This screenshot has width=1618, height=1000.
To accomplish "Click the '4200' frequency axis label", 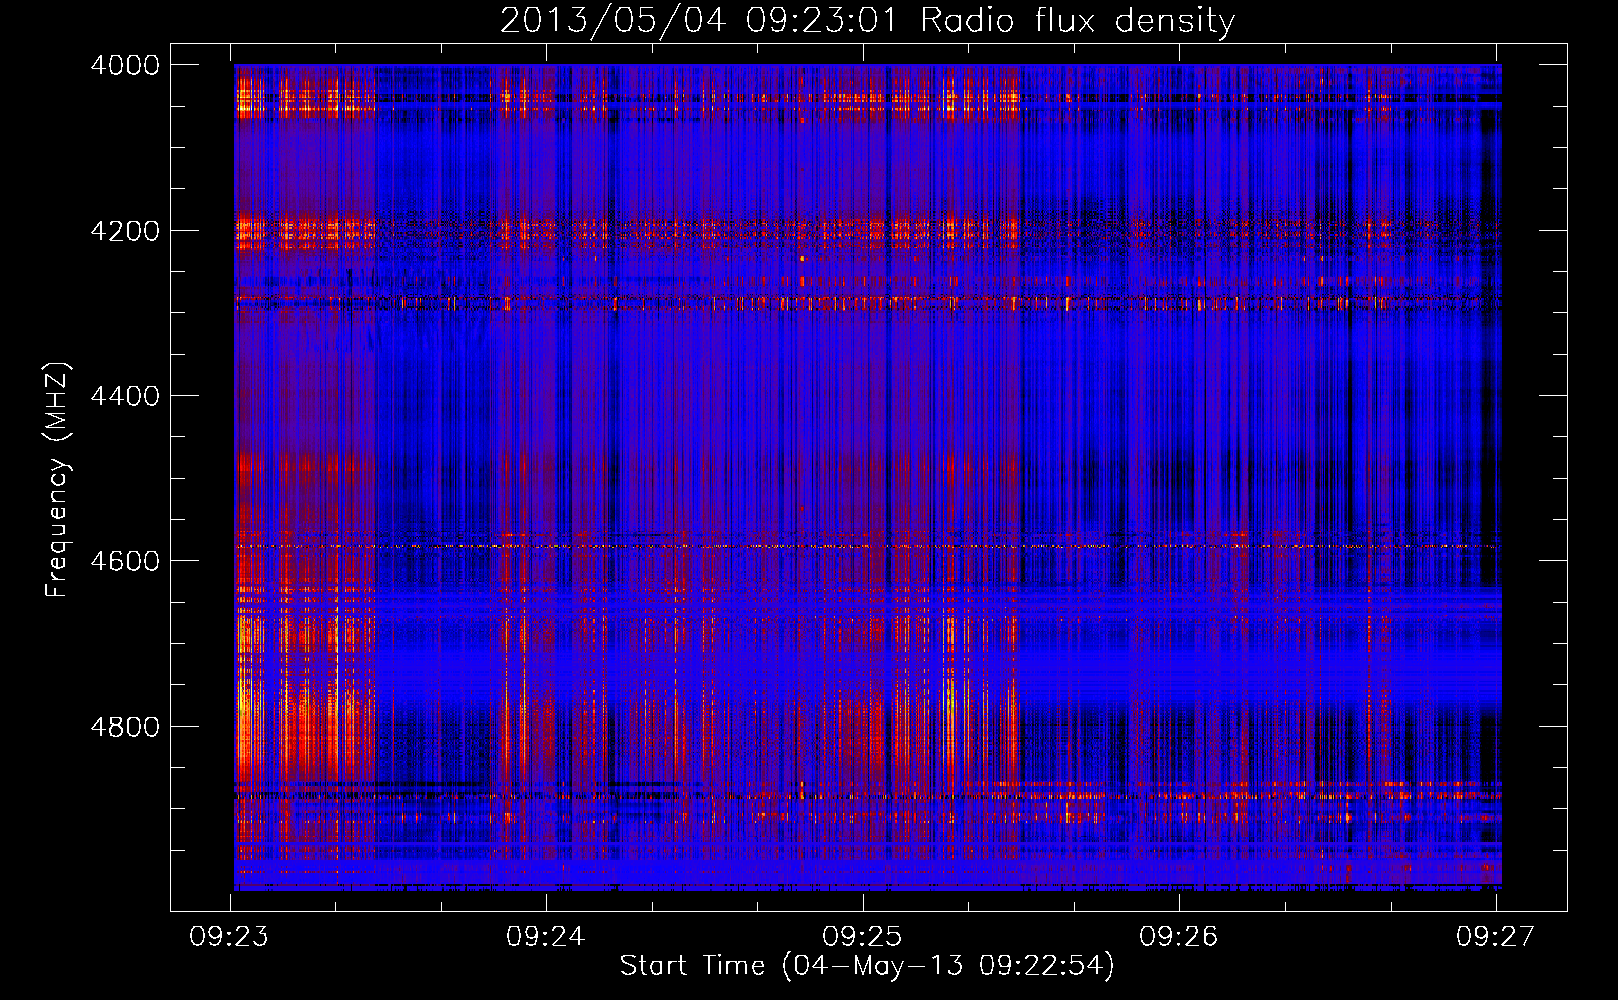I will tap(125, 230).
